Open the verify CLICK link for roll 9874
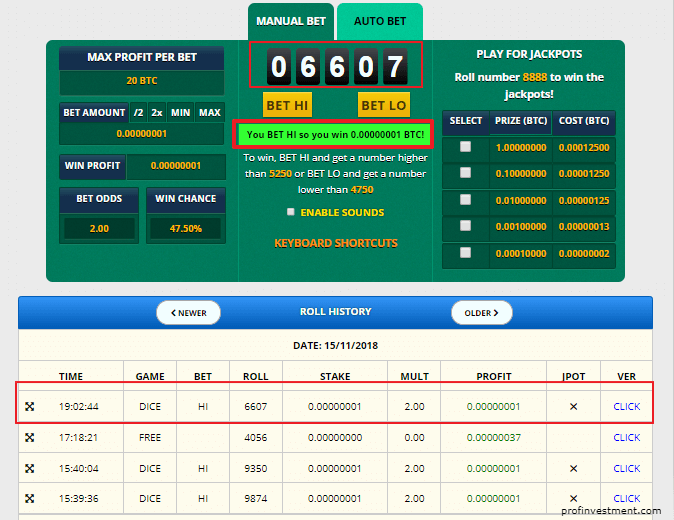Viewport: 674px width, 520px height. 626,499
